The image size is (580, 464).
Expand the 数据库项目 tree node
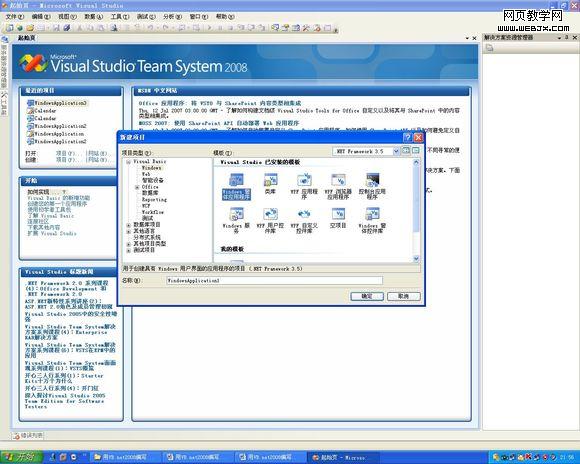(128, 225)
